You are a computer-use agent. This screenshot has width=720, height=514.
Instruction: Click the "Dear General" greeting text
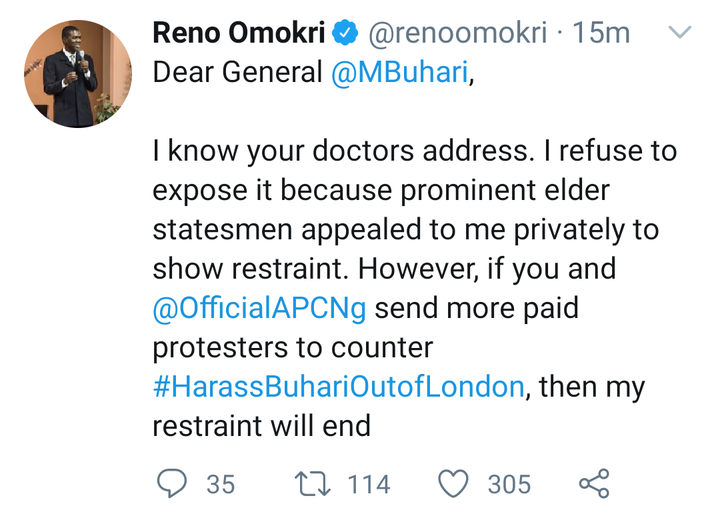pyautogui.click(x=238, y=73)
